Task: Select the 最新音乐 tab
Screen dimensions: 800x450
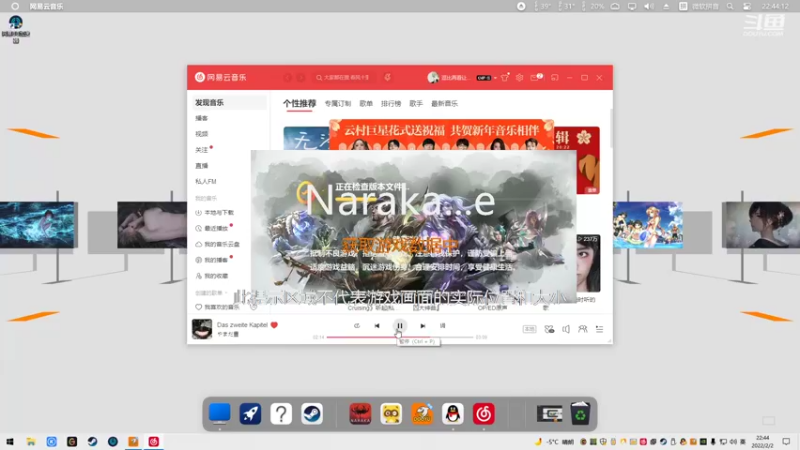Action: [444, 104]
